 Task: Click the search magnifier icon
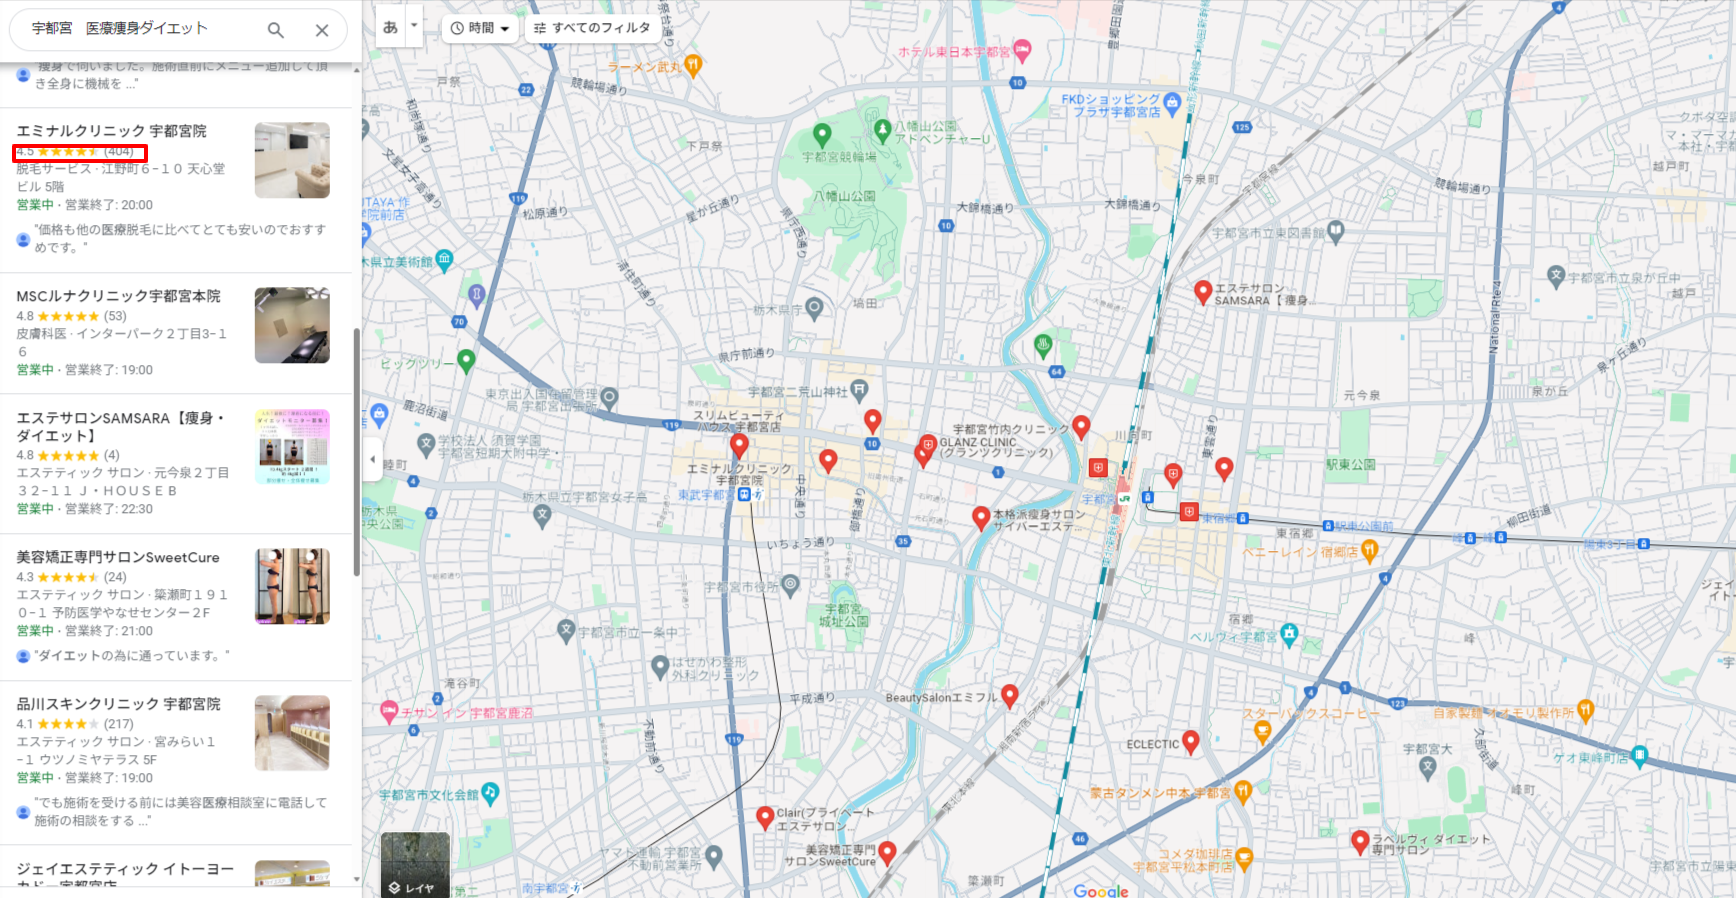(276, 30)
